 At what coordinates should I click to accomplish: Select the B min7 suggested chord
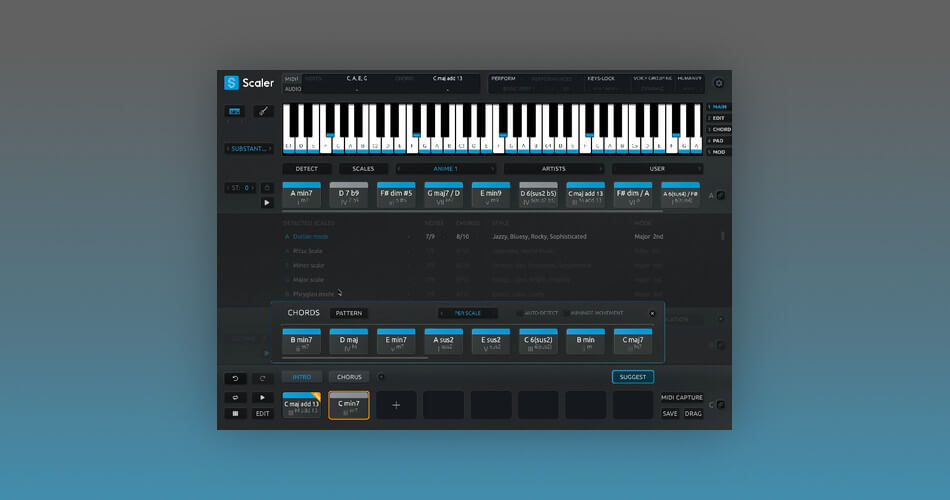302,342
